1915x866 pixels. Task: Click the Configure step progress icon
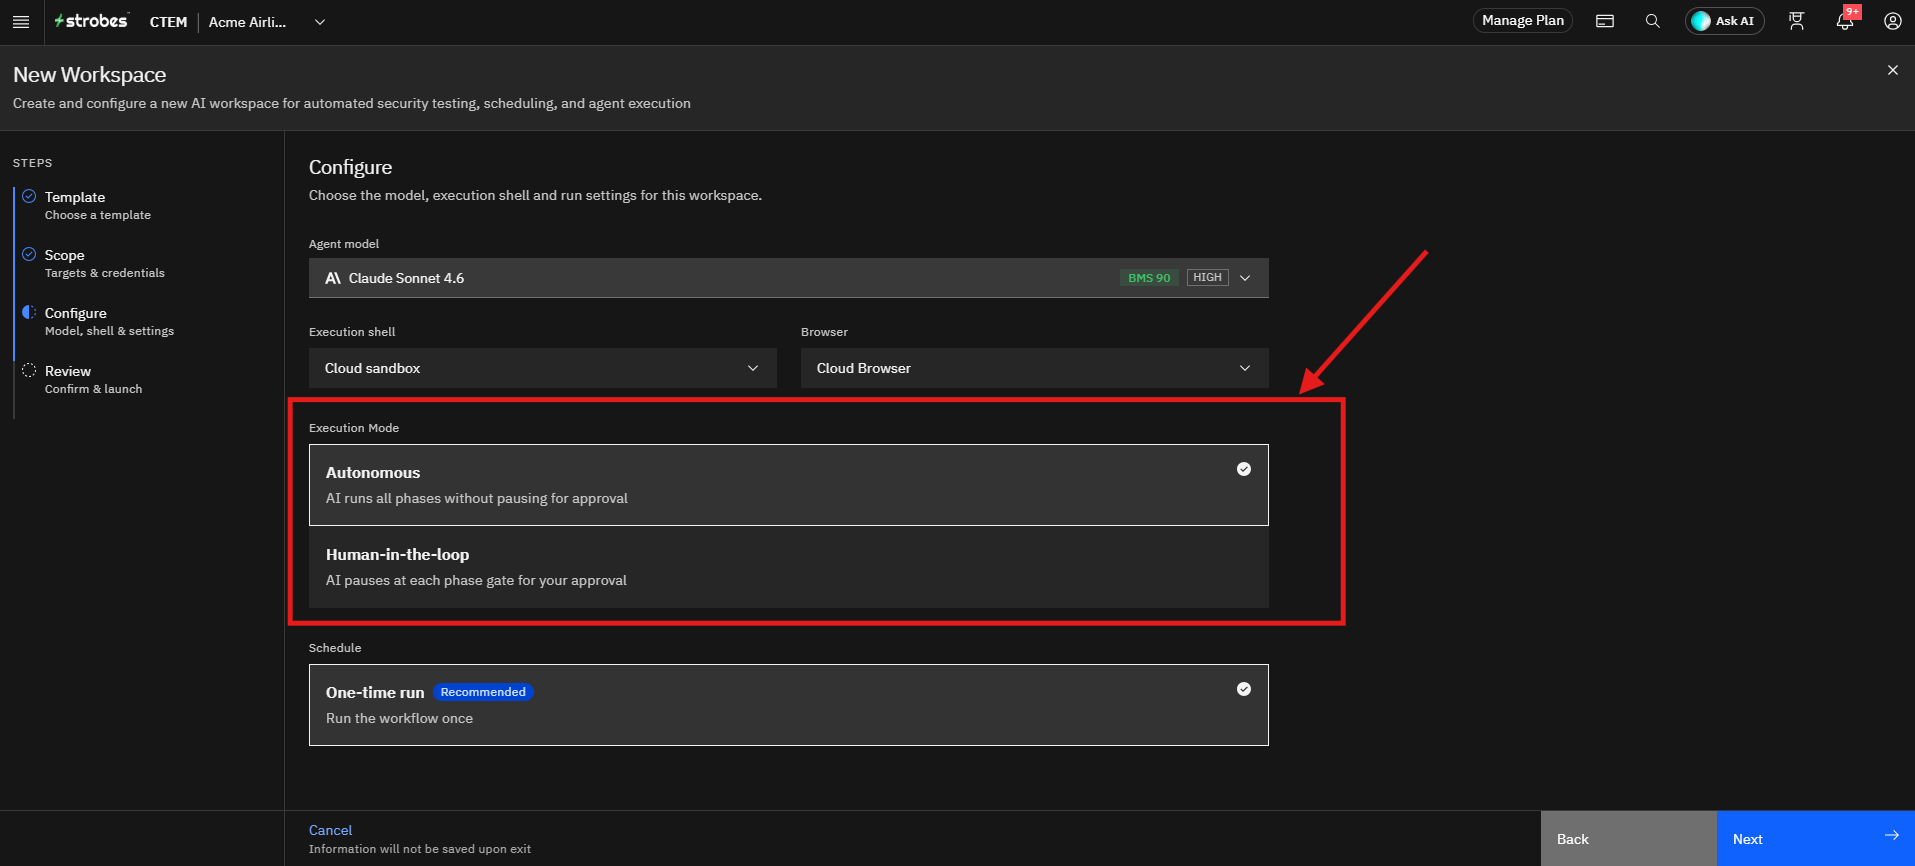(x=29, y=312)
